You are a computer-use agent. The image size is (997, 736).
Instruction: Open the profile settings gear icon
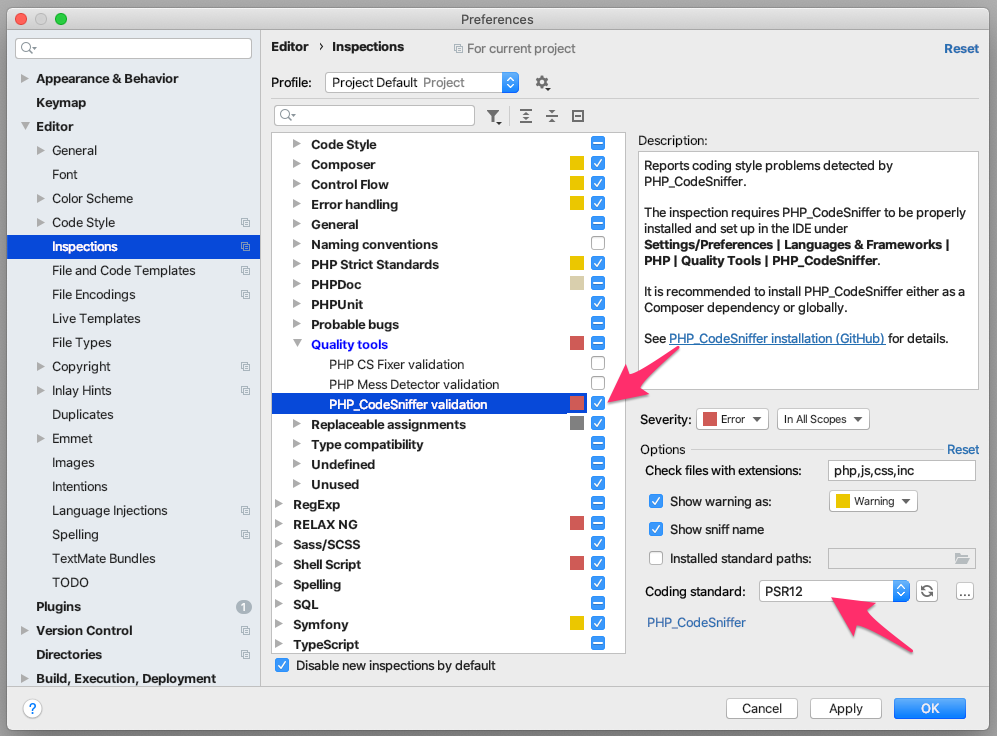pos(542,82)
